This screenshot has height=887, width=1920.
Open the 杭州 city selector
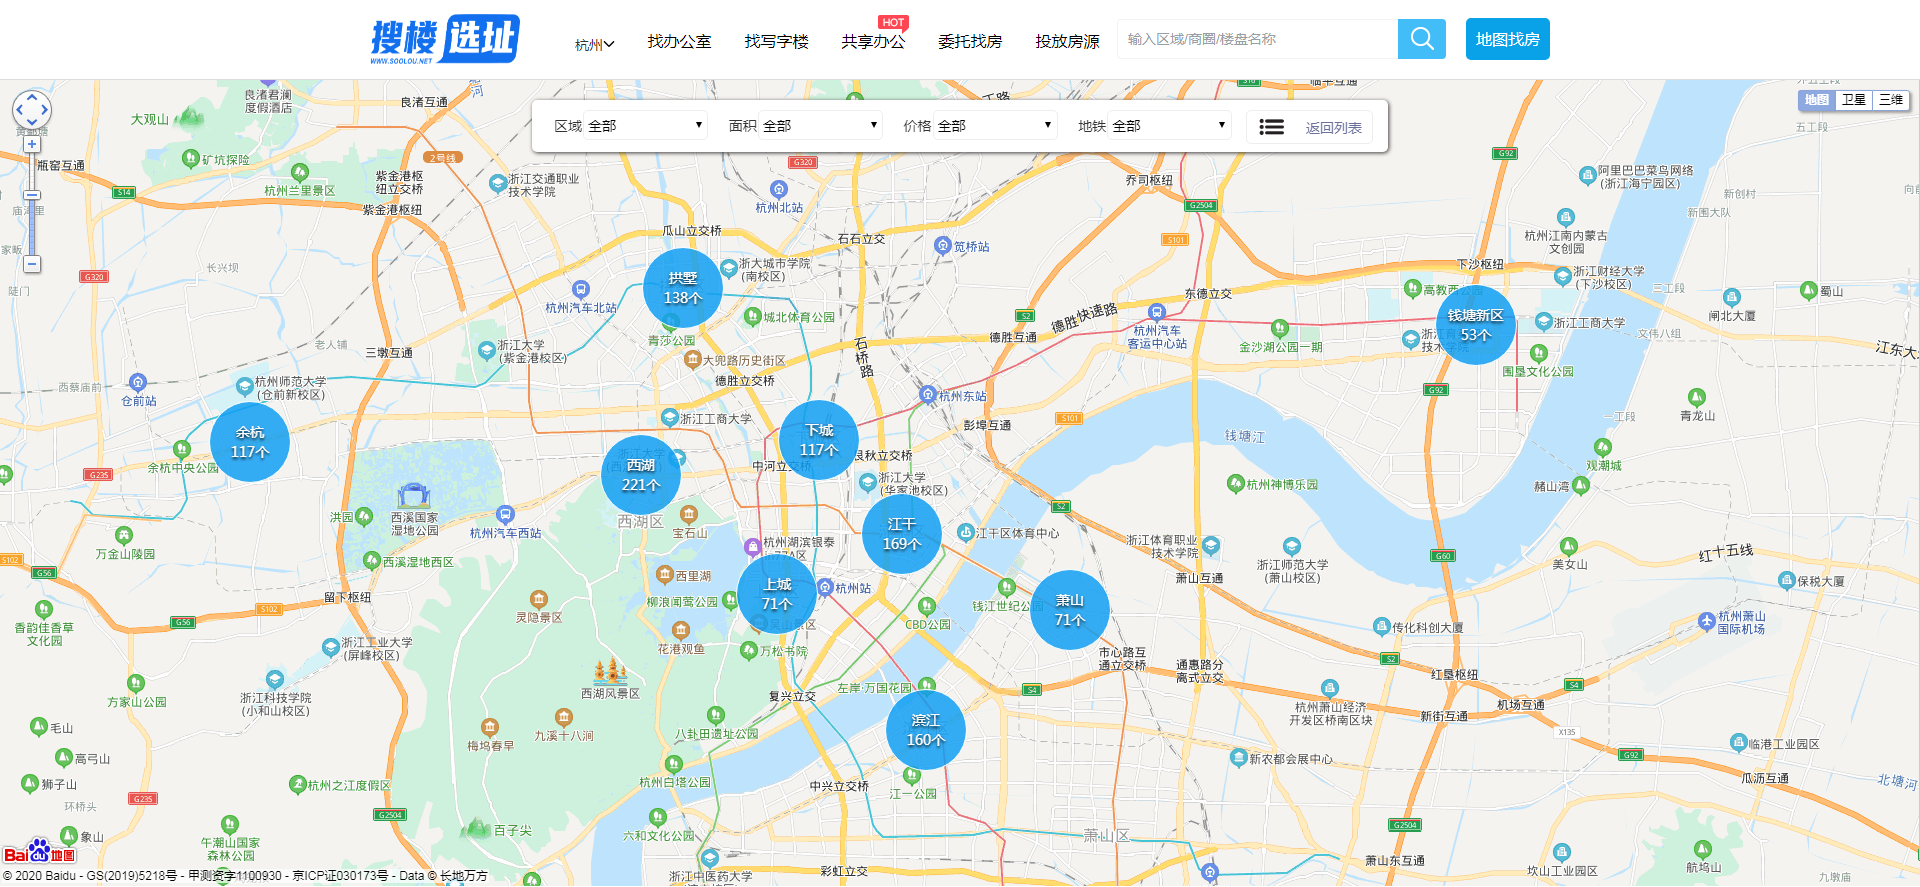pos(594,44)
